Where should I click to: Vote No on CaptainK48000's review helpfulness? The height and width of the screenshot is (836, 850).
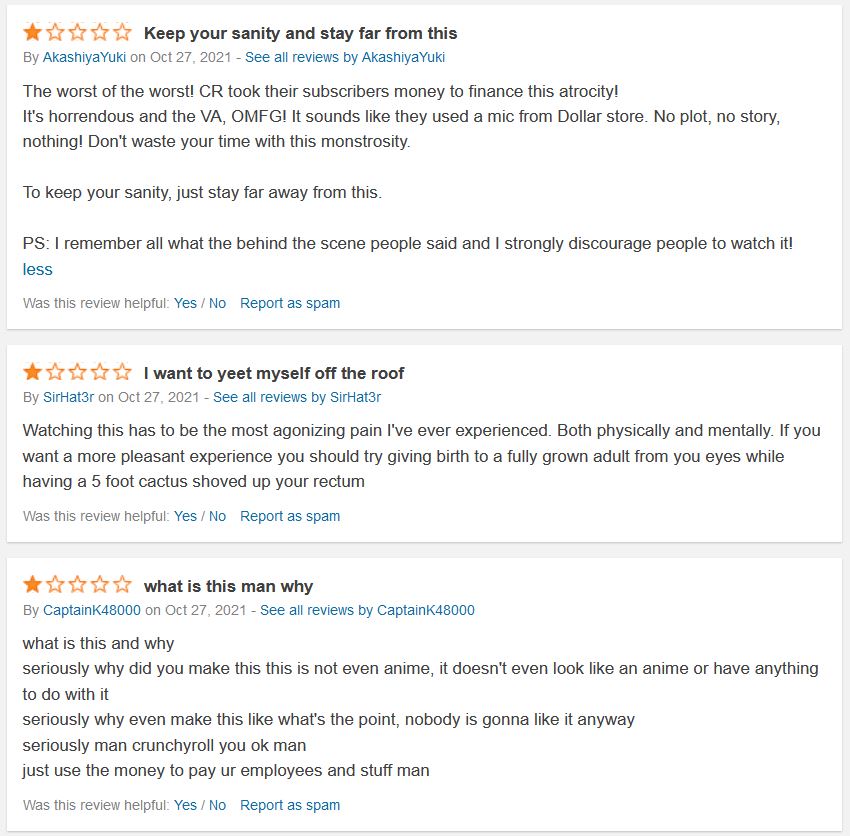(x=217, y=805)
